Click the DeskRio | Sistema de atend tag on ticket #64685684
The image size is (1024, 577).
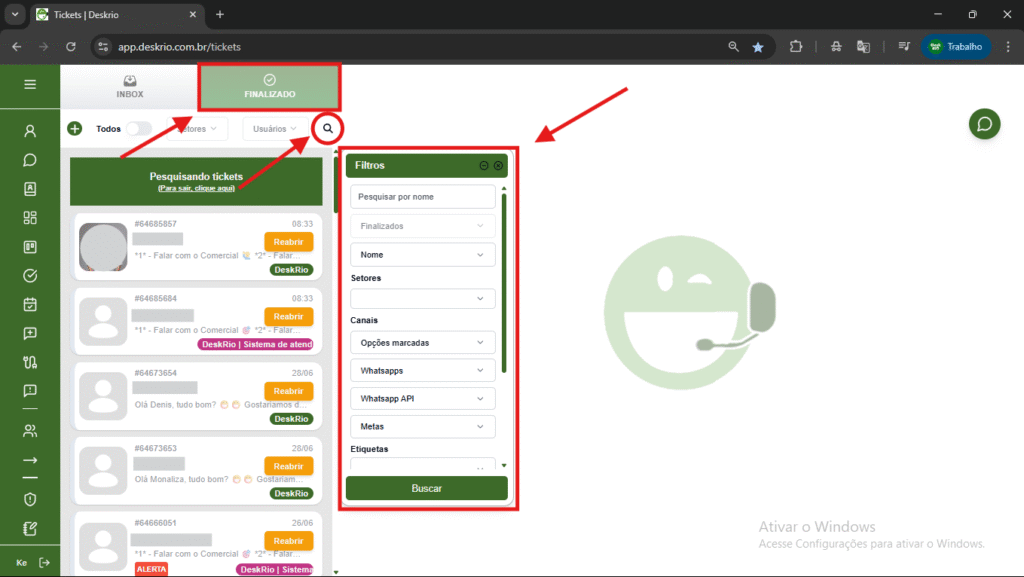(x=256, y=344)
